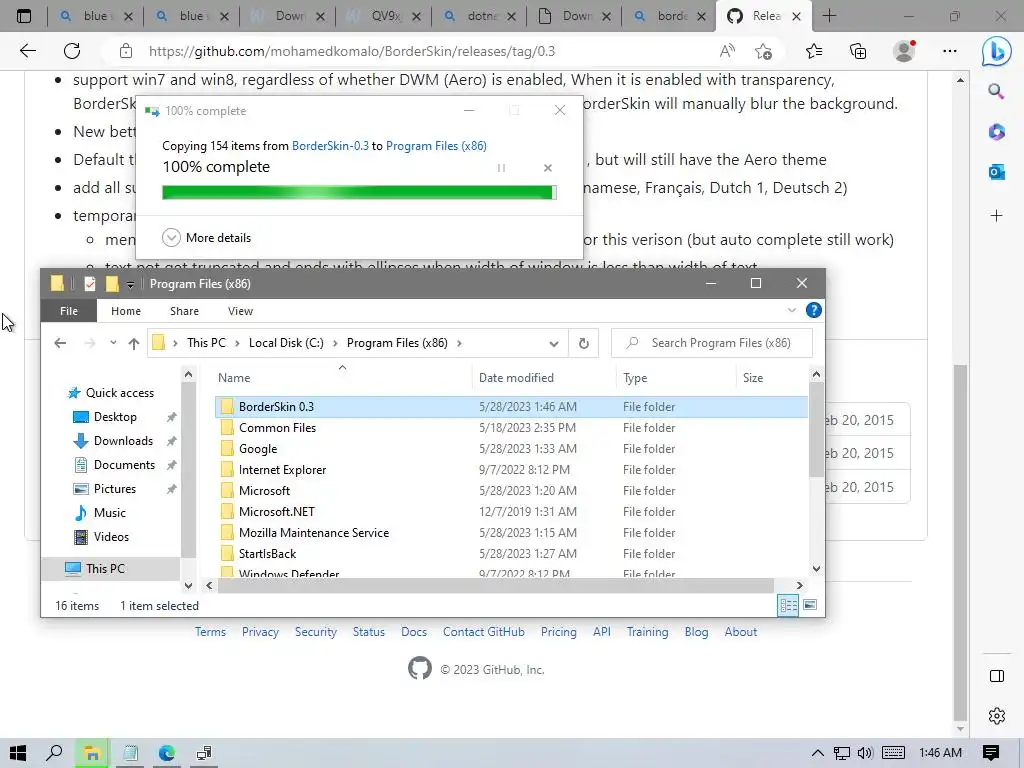
Task: Open Microsoft 365 sidebar icon
Action: [997, 132]
